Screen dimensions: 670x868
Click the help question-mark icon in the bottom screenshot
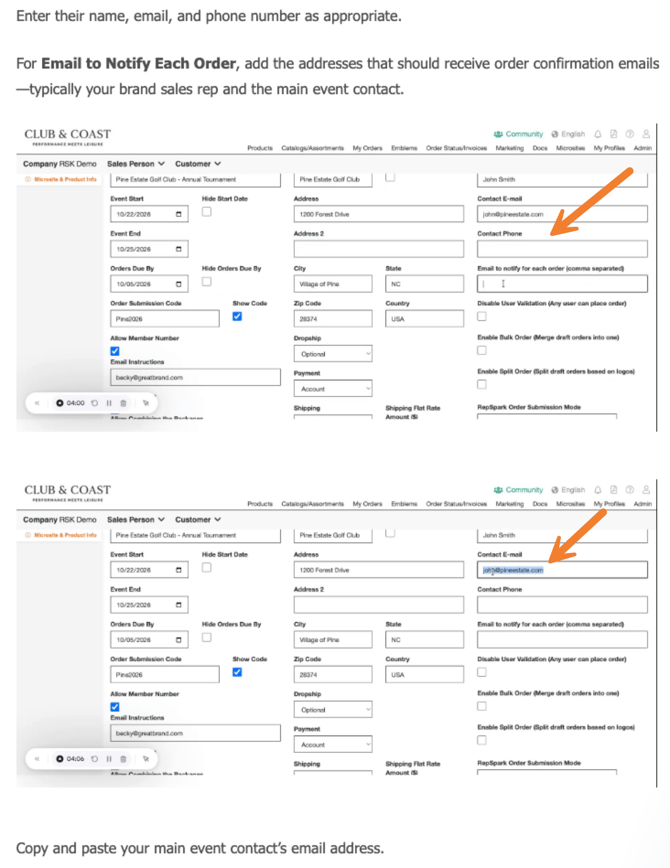point(630,490)
